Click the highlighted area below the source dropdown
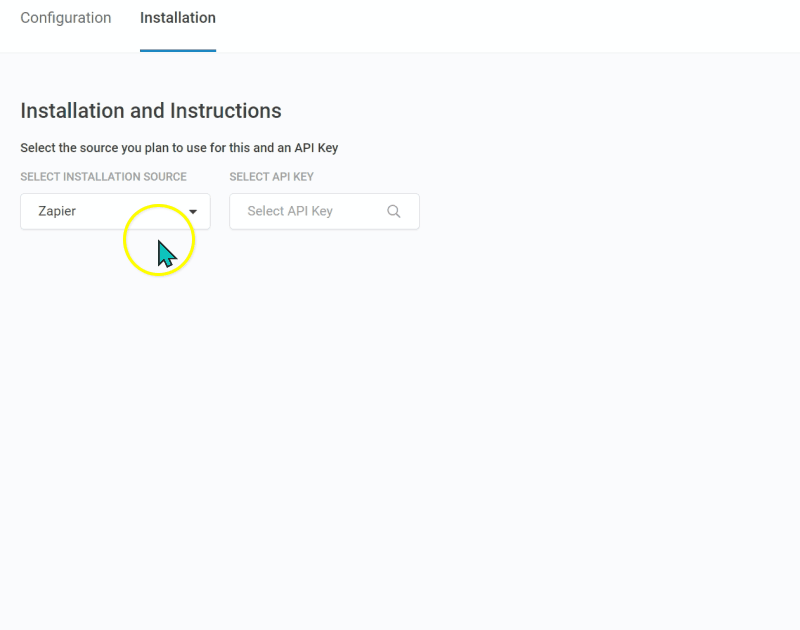The image size is (800, 630). [x=160, y=240]
